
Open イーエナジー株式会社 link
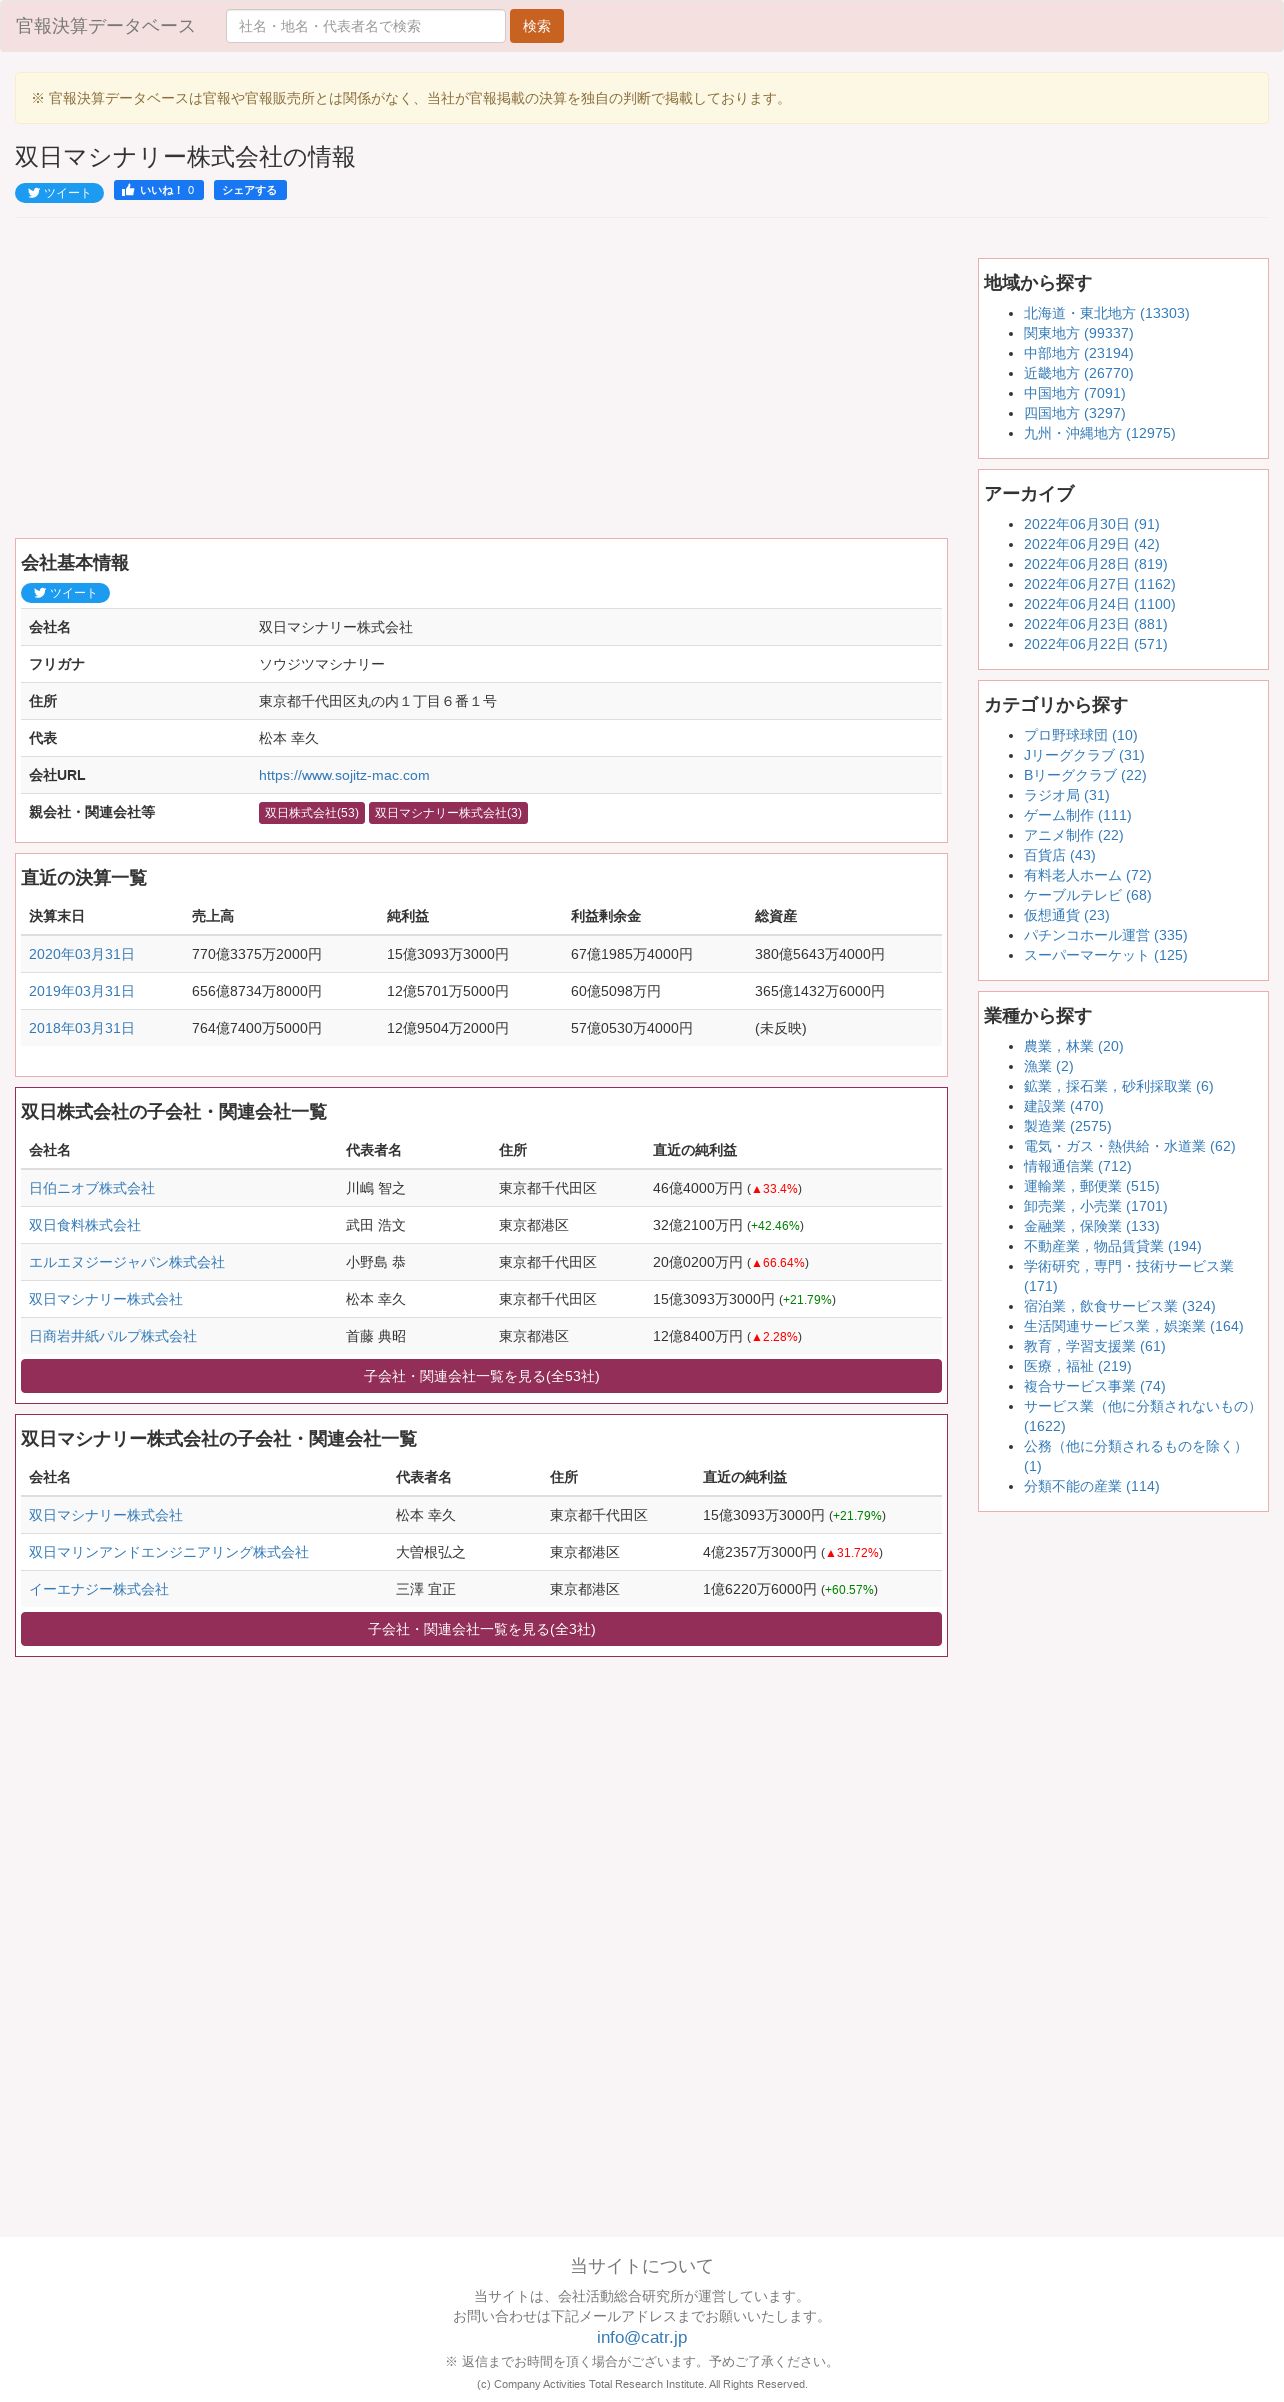click(x=99, y=1589)
